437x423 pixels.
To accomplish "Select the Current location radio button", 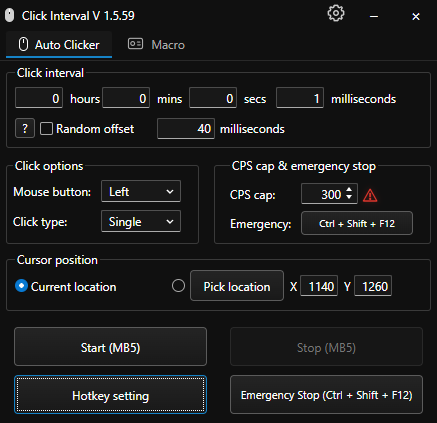I will (21, 286).
